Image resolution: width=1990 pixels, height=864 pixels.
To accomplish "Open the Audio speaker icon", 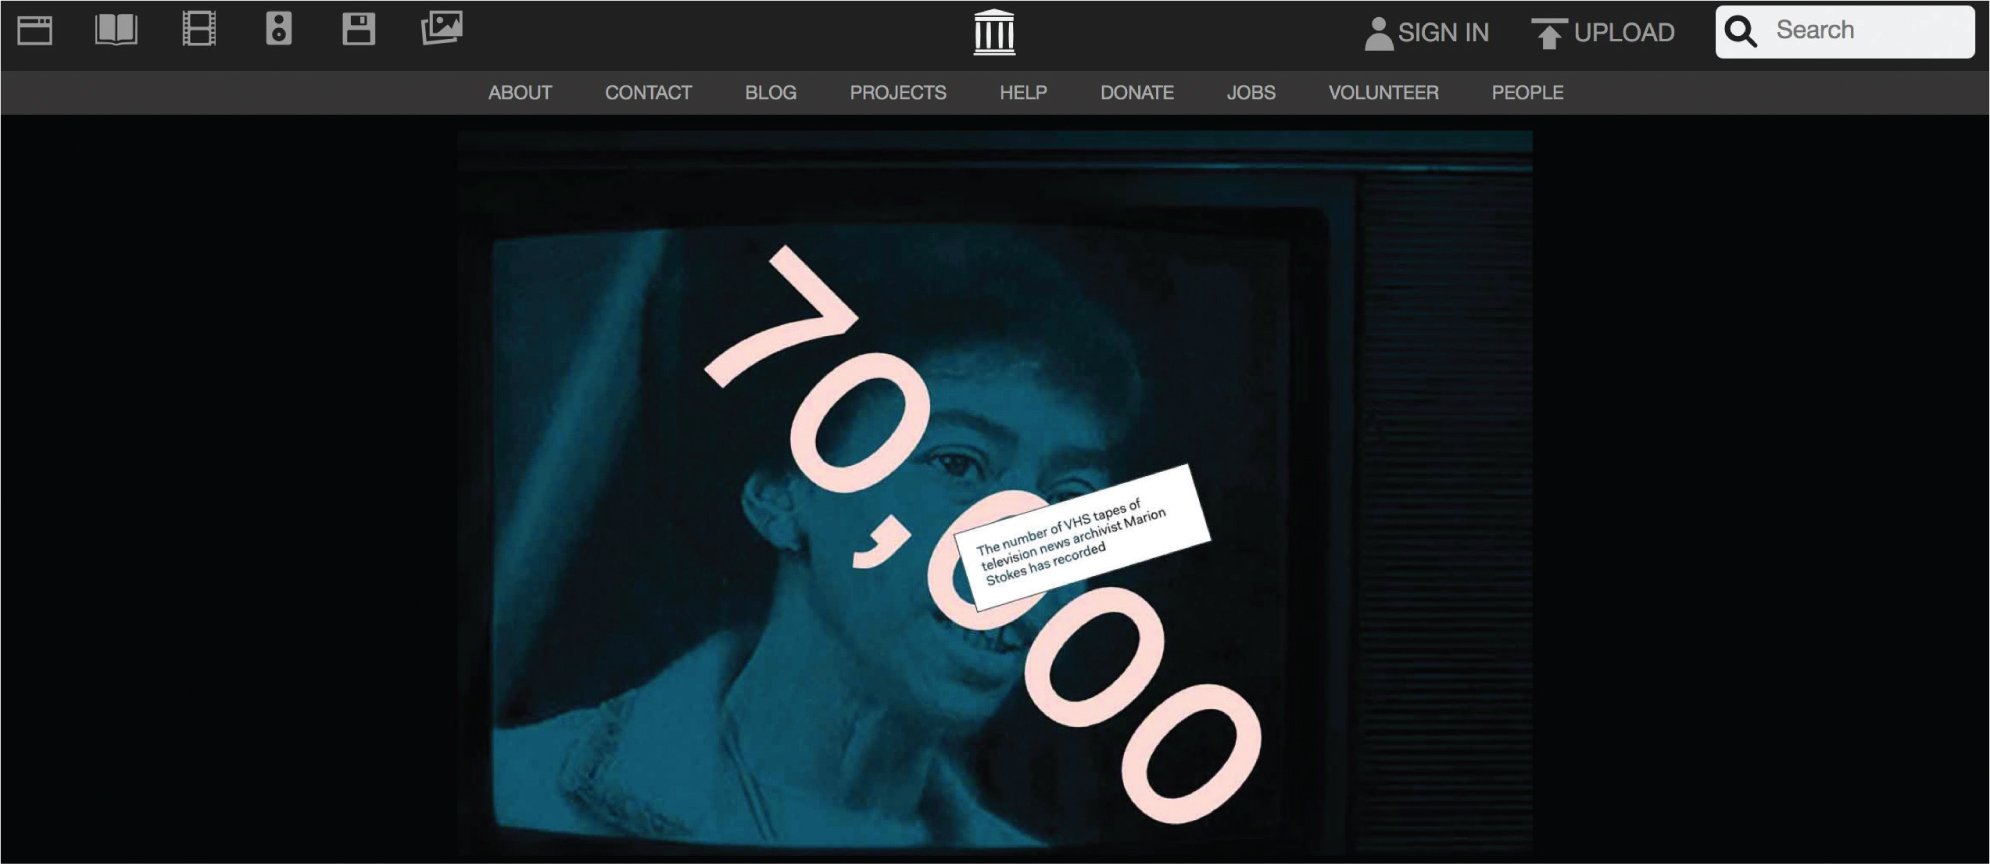I will pyautogui.click(x=279, y=29).
